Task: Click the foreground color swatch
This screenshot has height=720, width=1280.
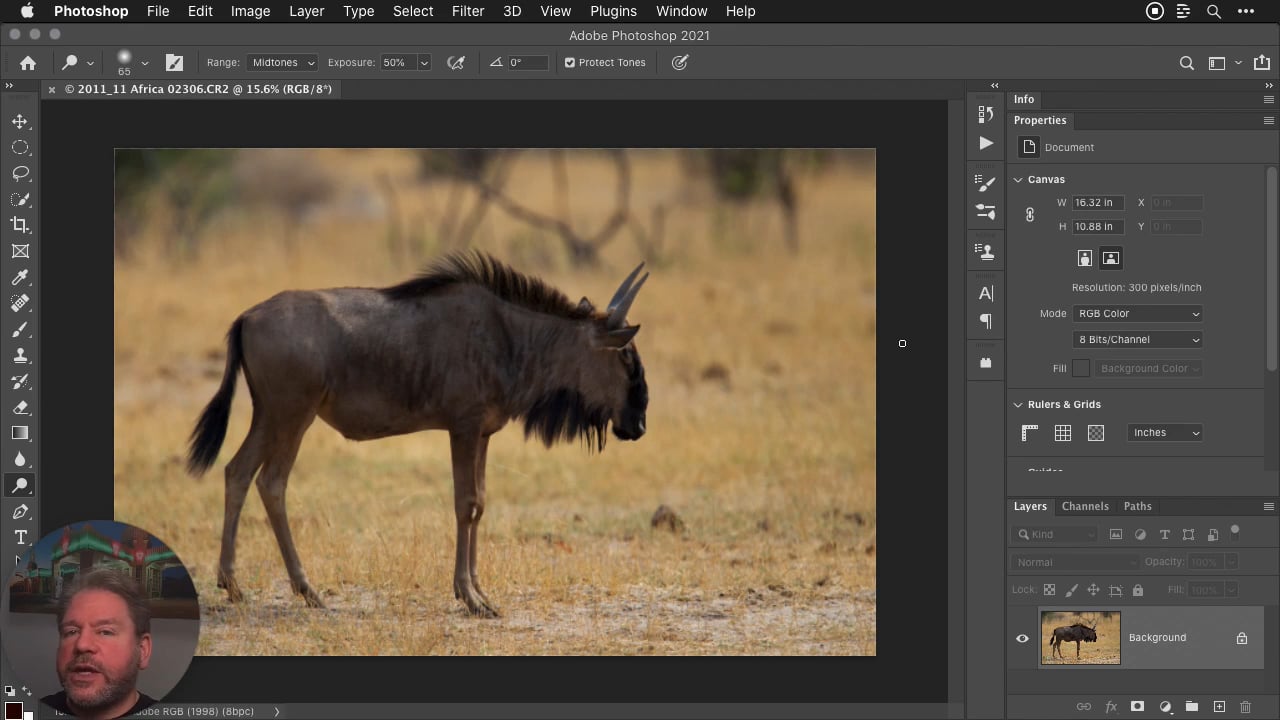Action: tap(14, 711)
